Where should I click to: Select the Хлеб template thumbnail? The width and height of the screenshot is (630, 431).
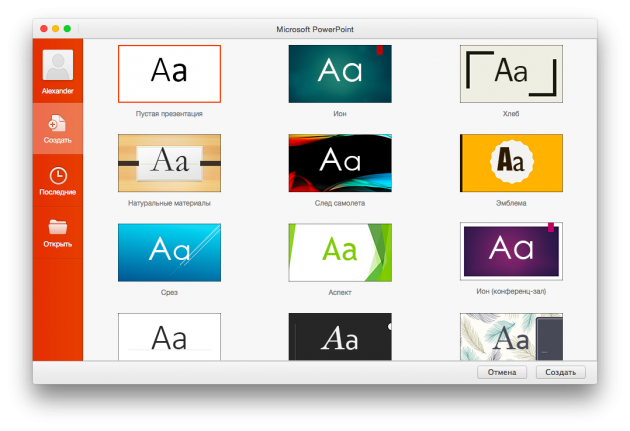(511, 74)
